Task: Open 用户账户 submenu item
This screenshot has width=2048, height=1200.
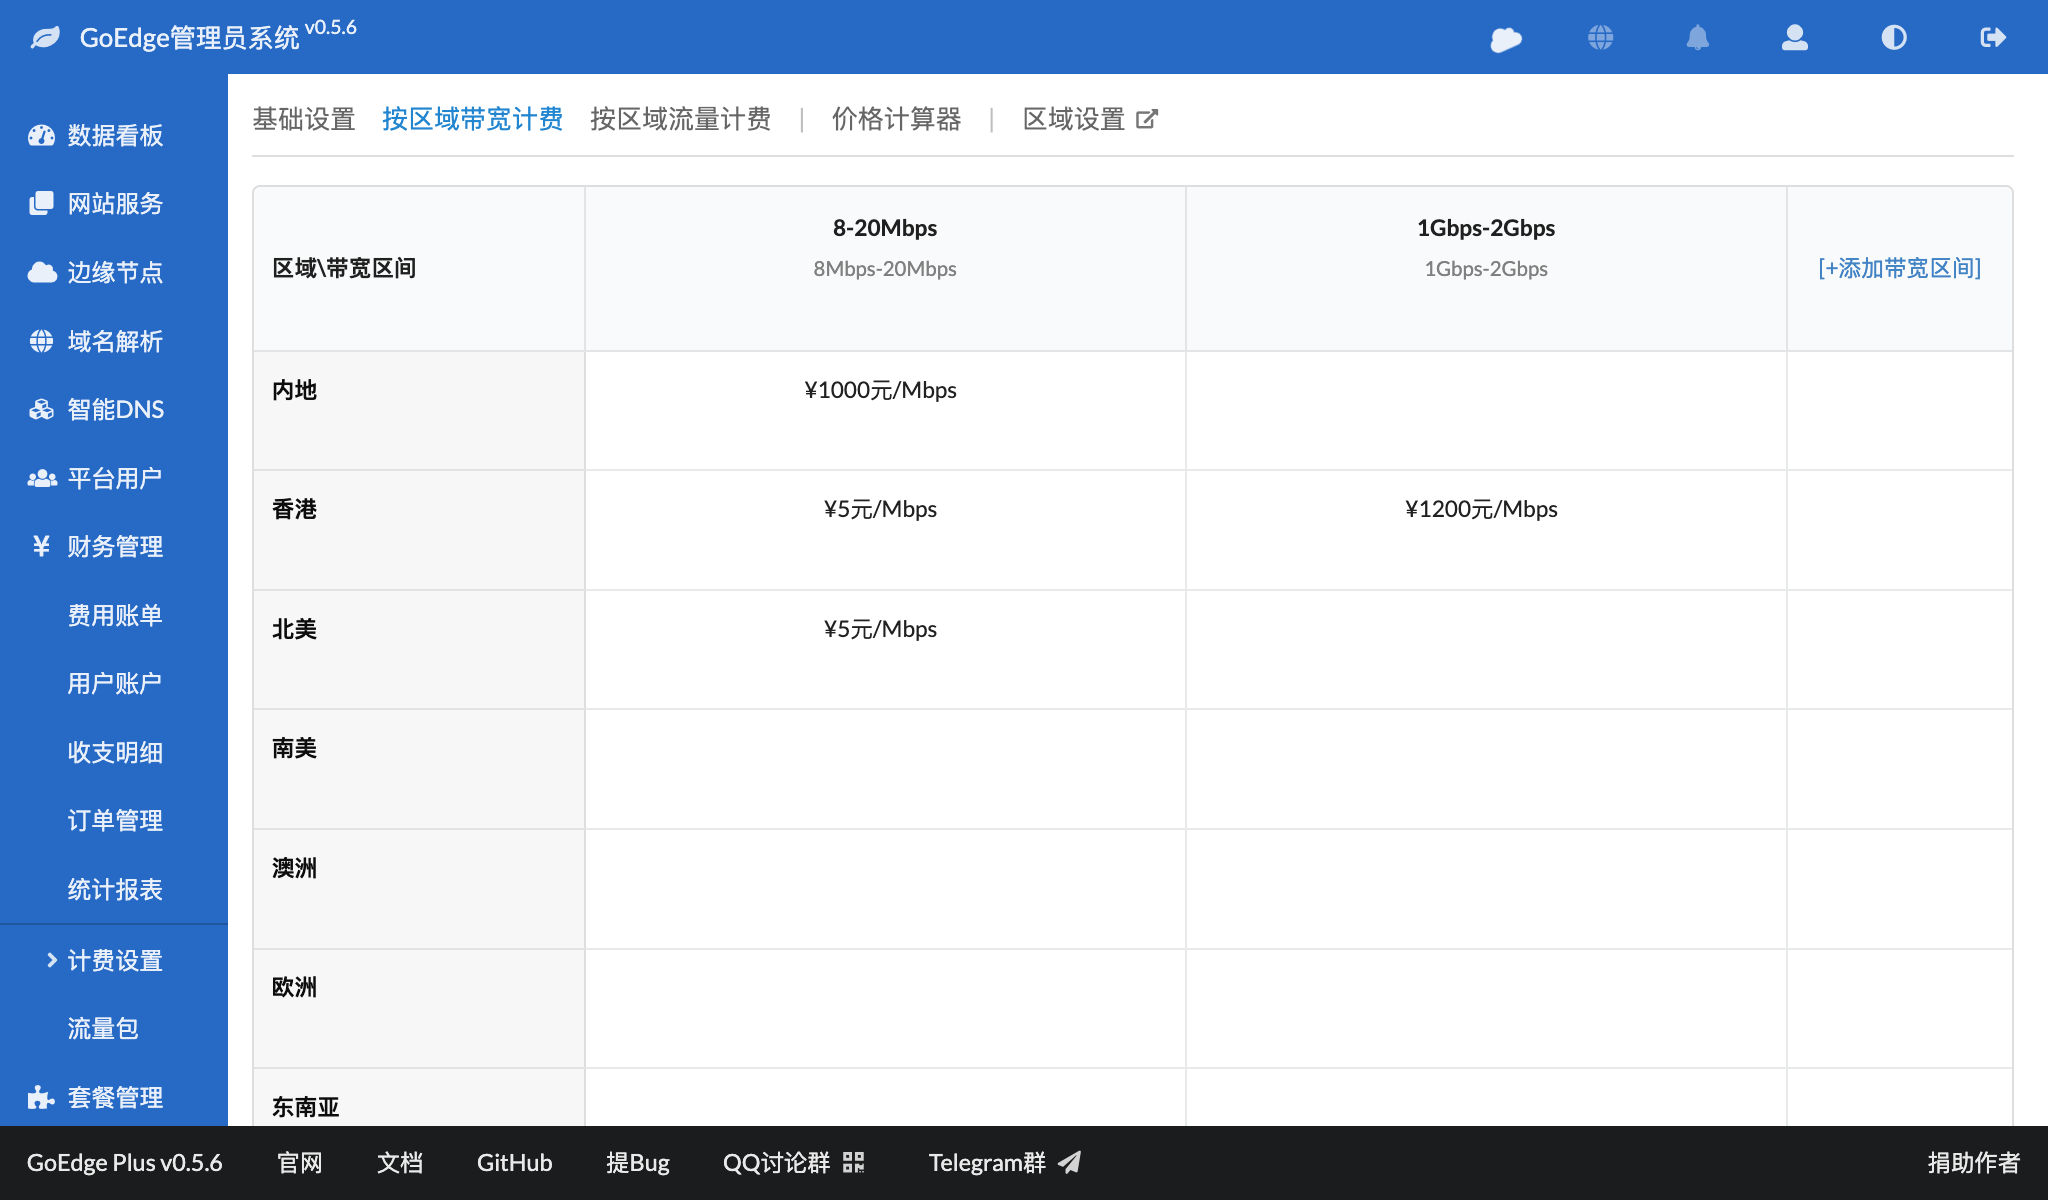Action: click(114, 683)
